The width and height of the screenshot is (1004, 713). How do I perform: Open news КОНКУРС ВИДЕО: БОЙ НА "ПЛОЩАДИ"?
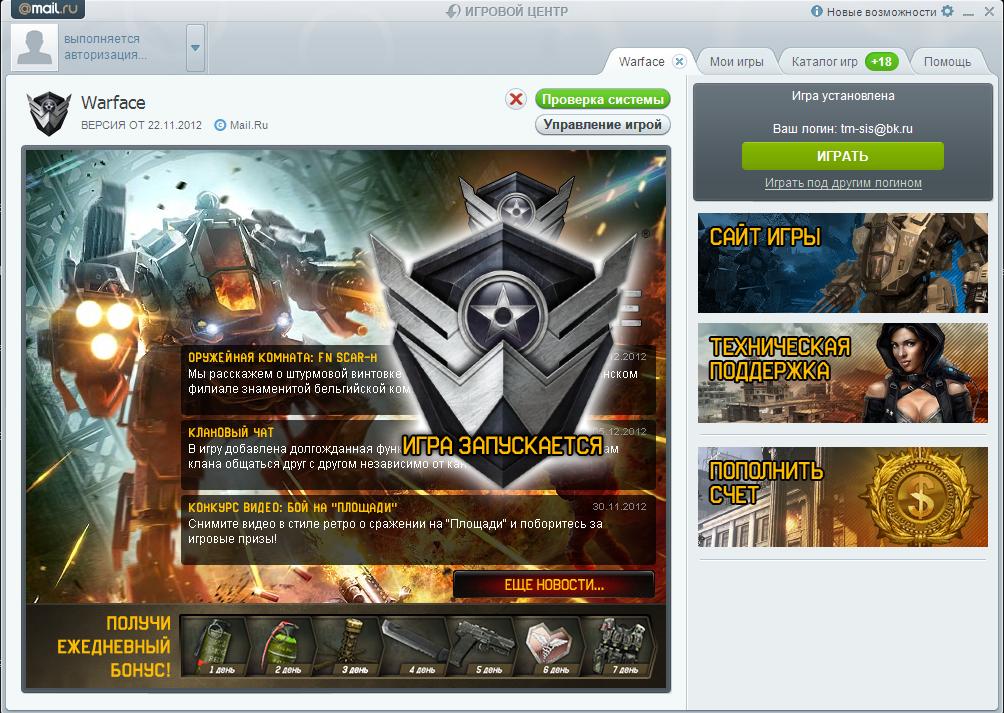click(293, 508)
